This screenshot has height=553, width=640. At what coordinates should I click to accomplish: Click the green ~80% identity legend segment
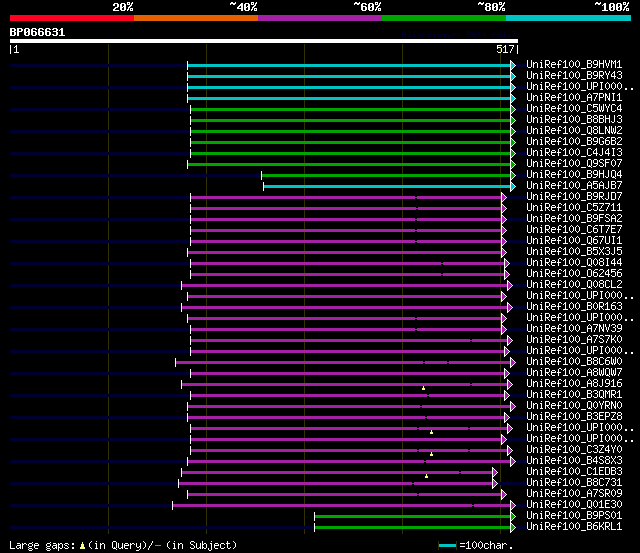click(444, 18)
